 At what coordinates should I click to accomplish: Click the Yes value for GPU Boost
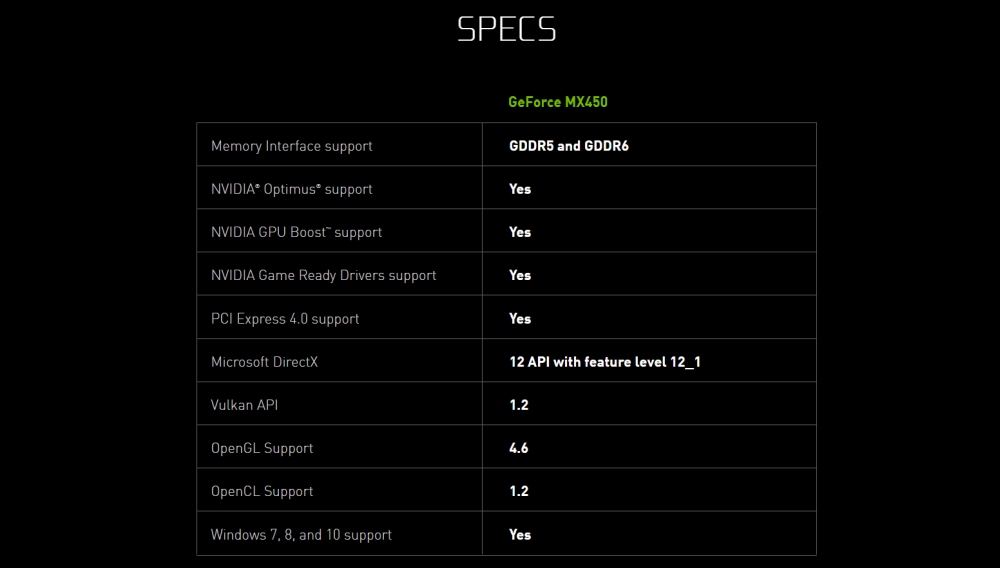pyautogui.click(x=520, y=232)
